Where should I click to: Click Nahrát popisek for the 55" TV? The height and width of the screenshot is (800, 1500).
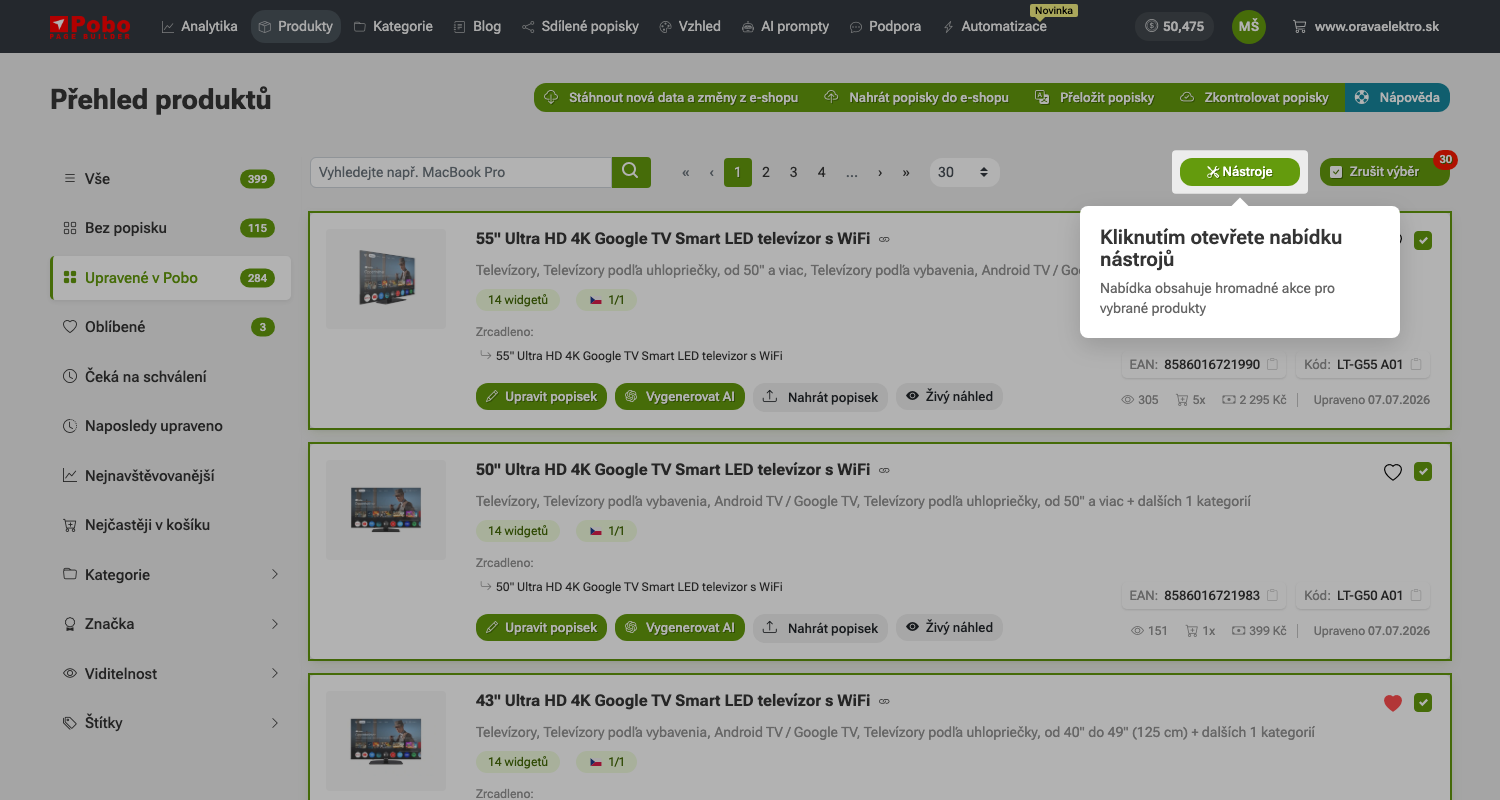[x=820, y=397]
